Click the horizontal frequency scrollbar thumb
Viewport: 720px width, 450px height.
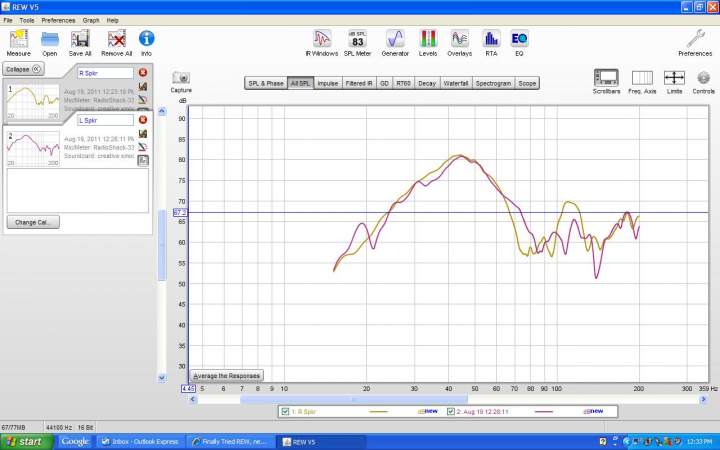[354, 399]
